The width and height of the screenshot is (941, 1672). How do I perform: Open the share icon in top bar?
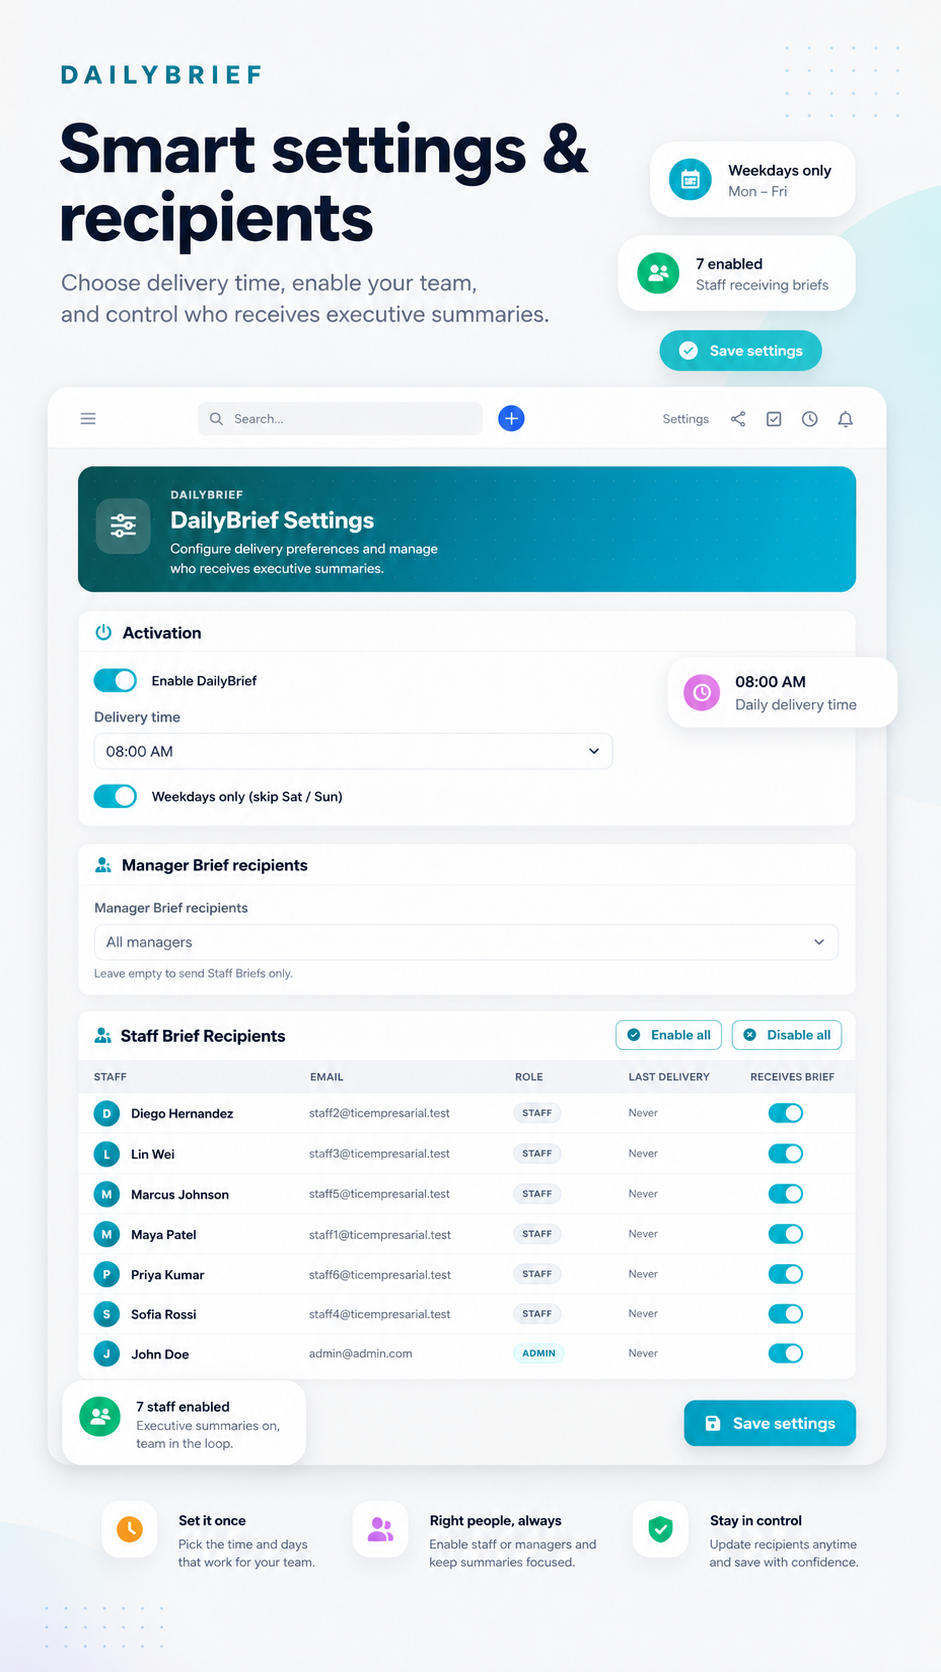tap(738, 419)
